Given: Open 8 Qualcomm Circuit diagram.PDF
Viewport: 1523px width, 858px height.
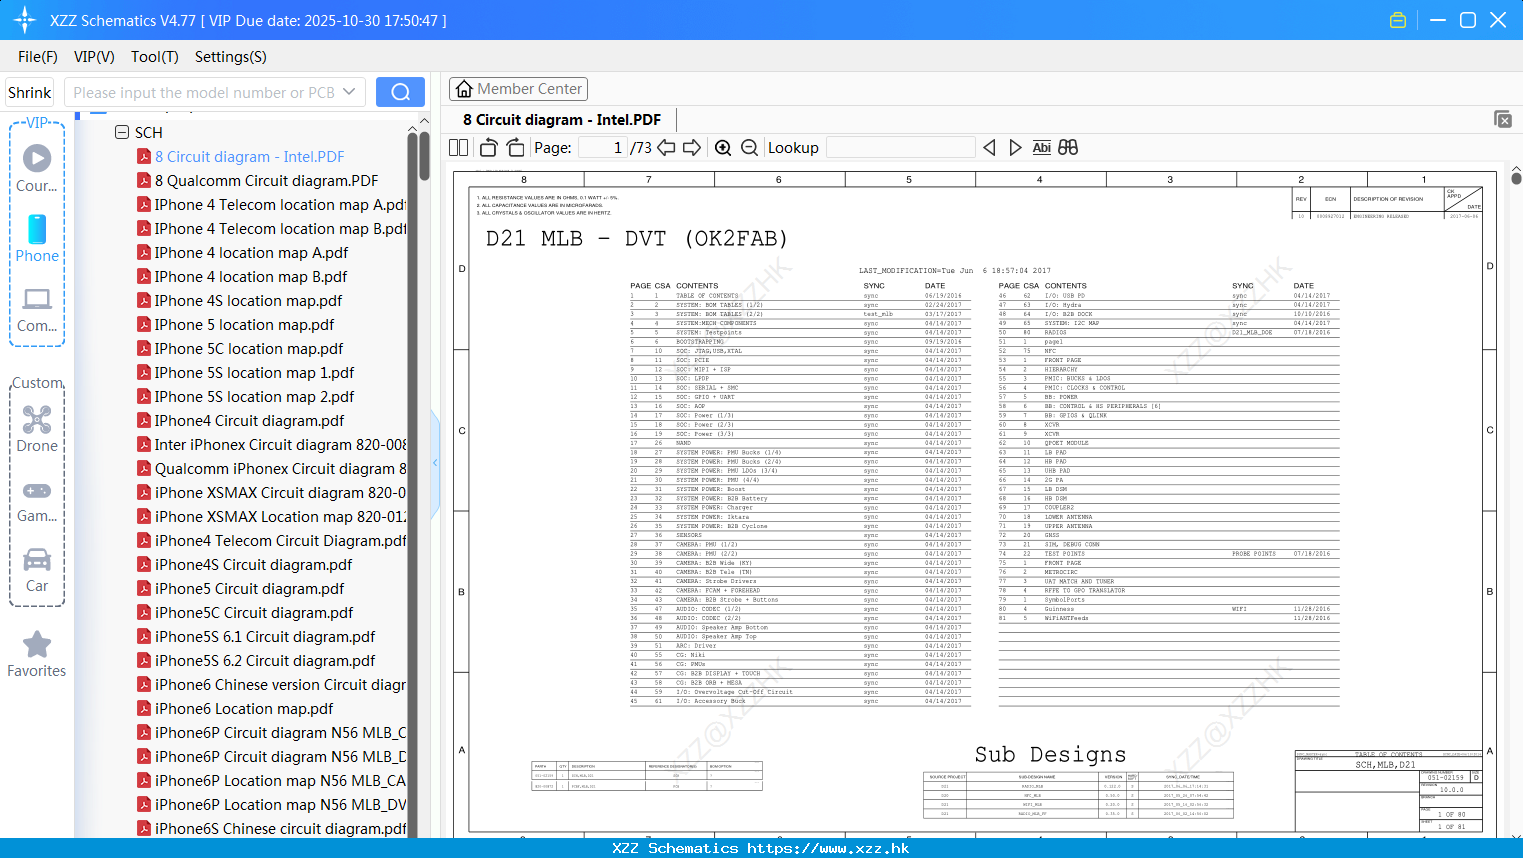Looking at the screenshot, I should pyautogui.click(x=266, y=181).
